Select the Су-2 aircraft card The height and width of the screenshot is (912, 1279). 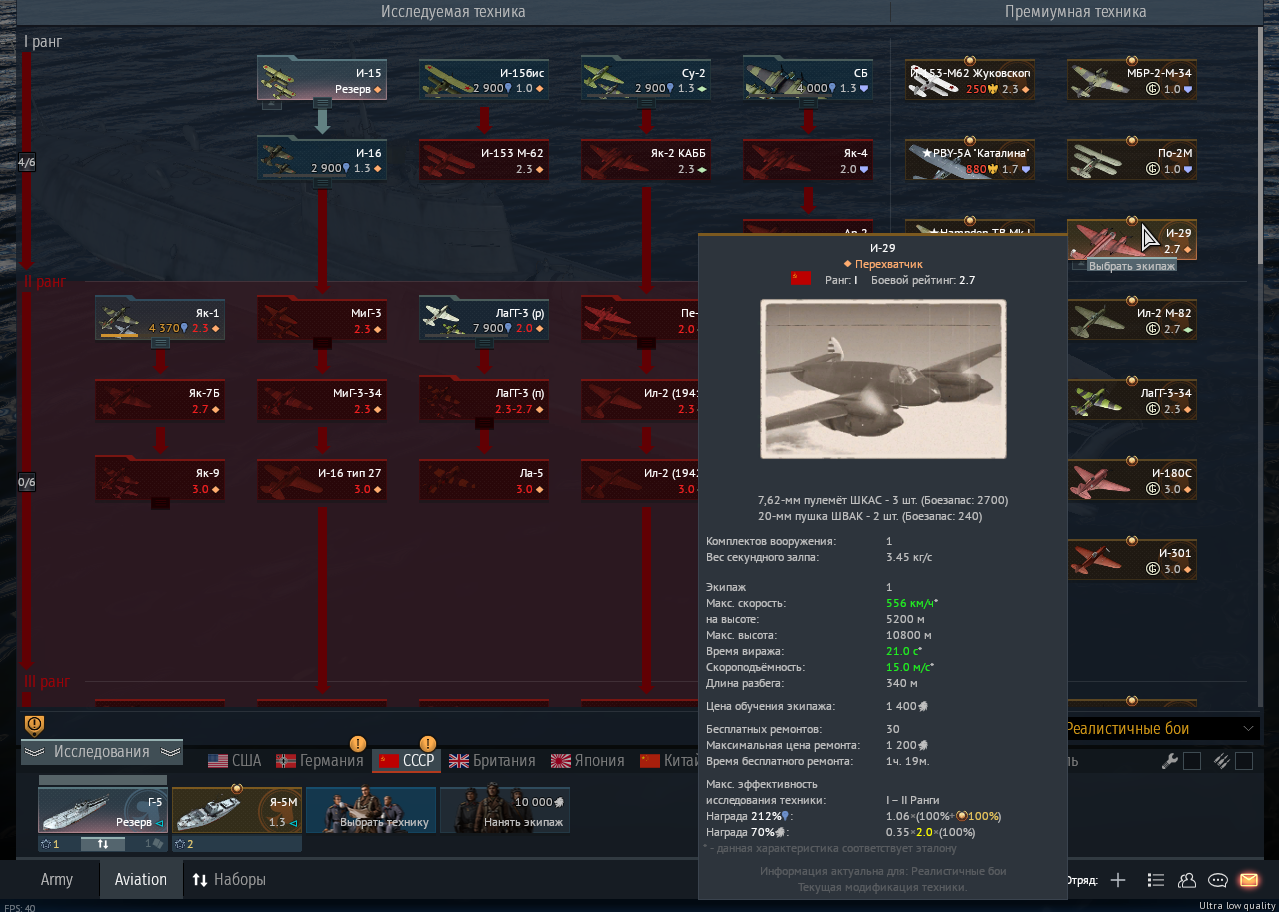tap(646, 80)
